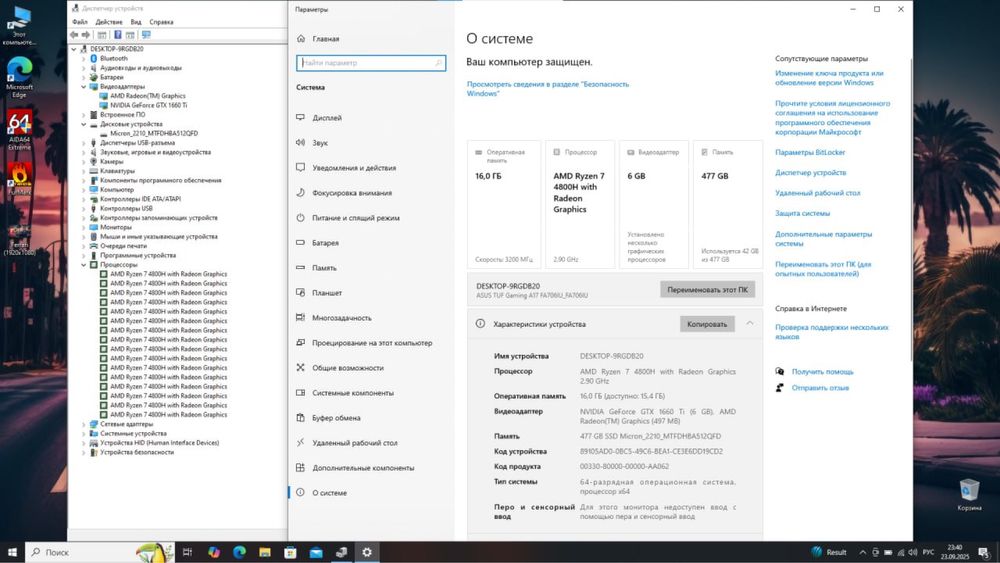Click the Копировать button
Image resolution: width=1000 pixels, height=563 pixels.
tap(707, 324)
